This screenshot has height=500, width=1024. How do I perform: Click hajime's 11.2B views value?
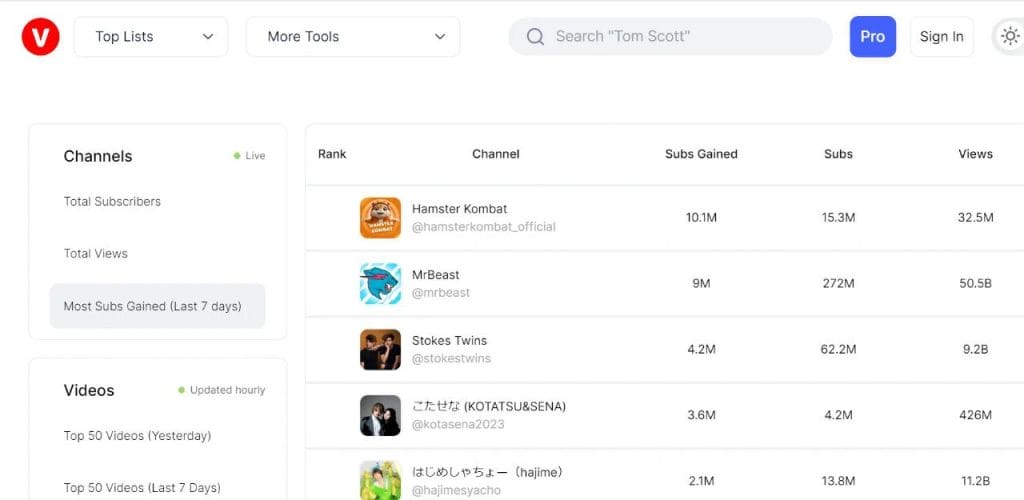(x=976, y=482)
